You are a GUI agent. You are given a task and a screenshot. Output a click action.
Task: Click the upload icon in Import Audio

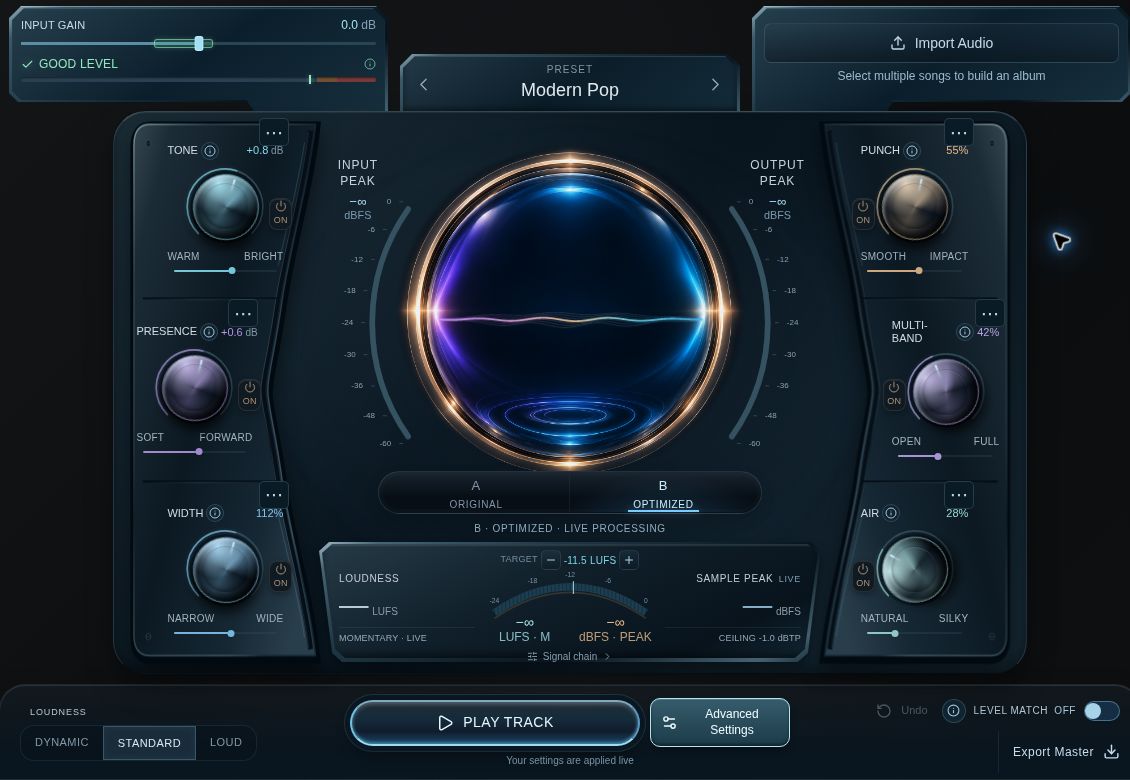(898, 43)
